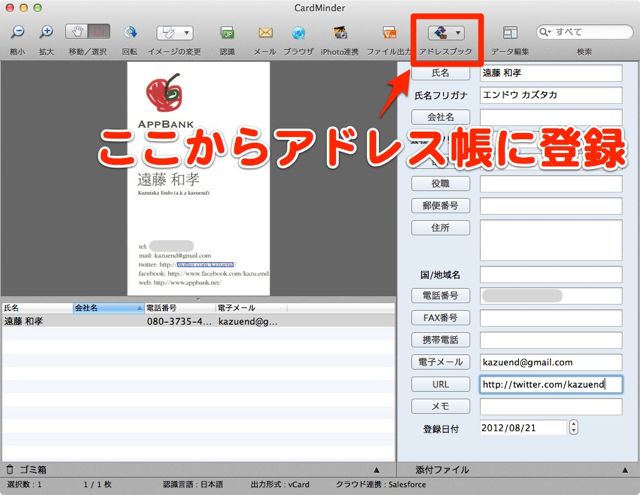
Task: Sort list by 電子メール column header
Action: click(251, 308)
